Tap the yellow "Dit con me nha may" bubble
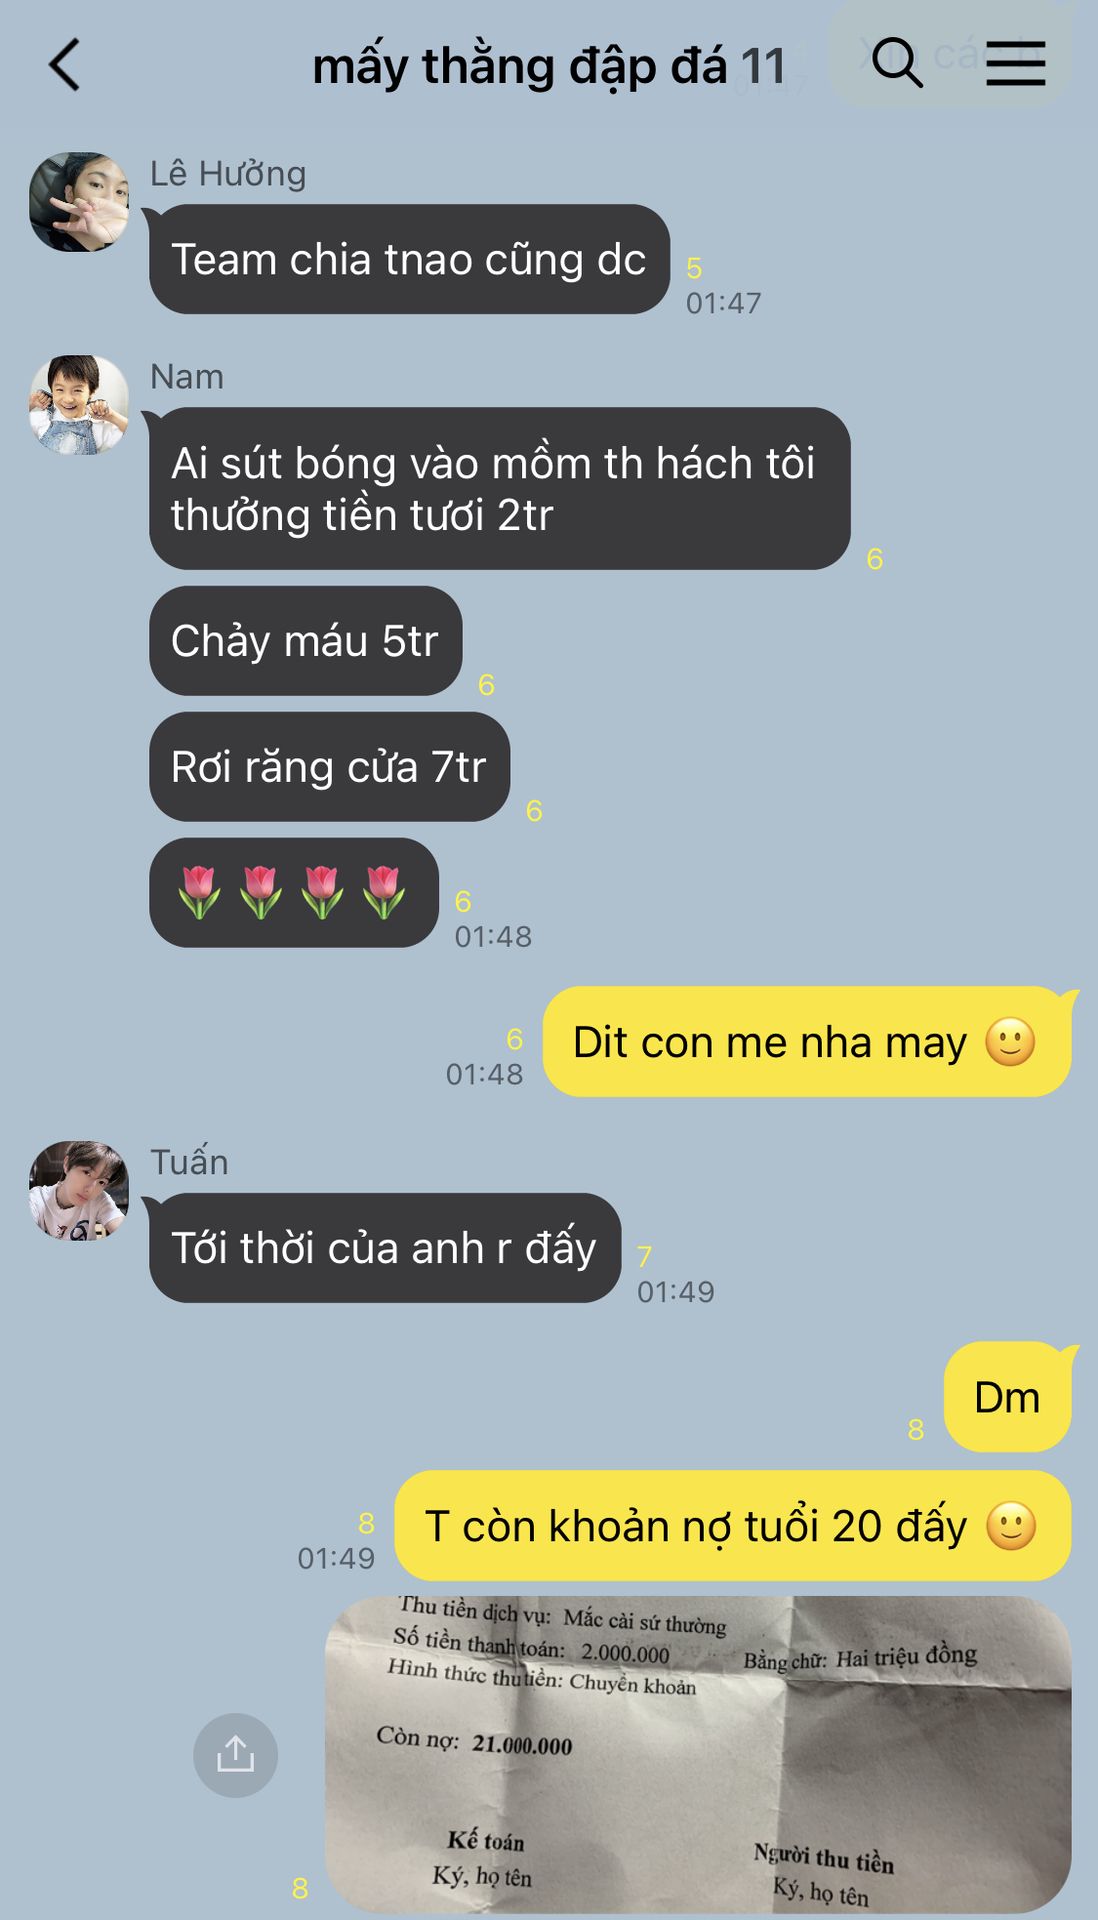 pyautogui.click(x=806, y=1042)
